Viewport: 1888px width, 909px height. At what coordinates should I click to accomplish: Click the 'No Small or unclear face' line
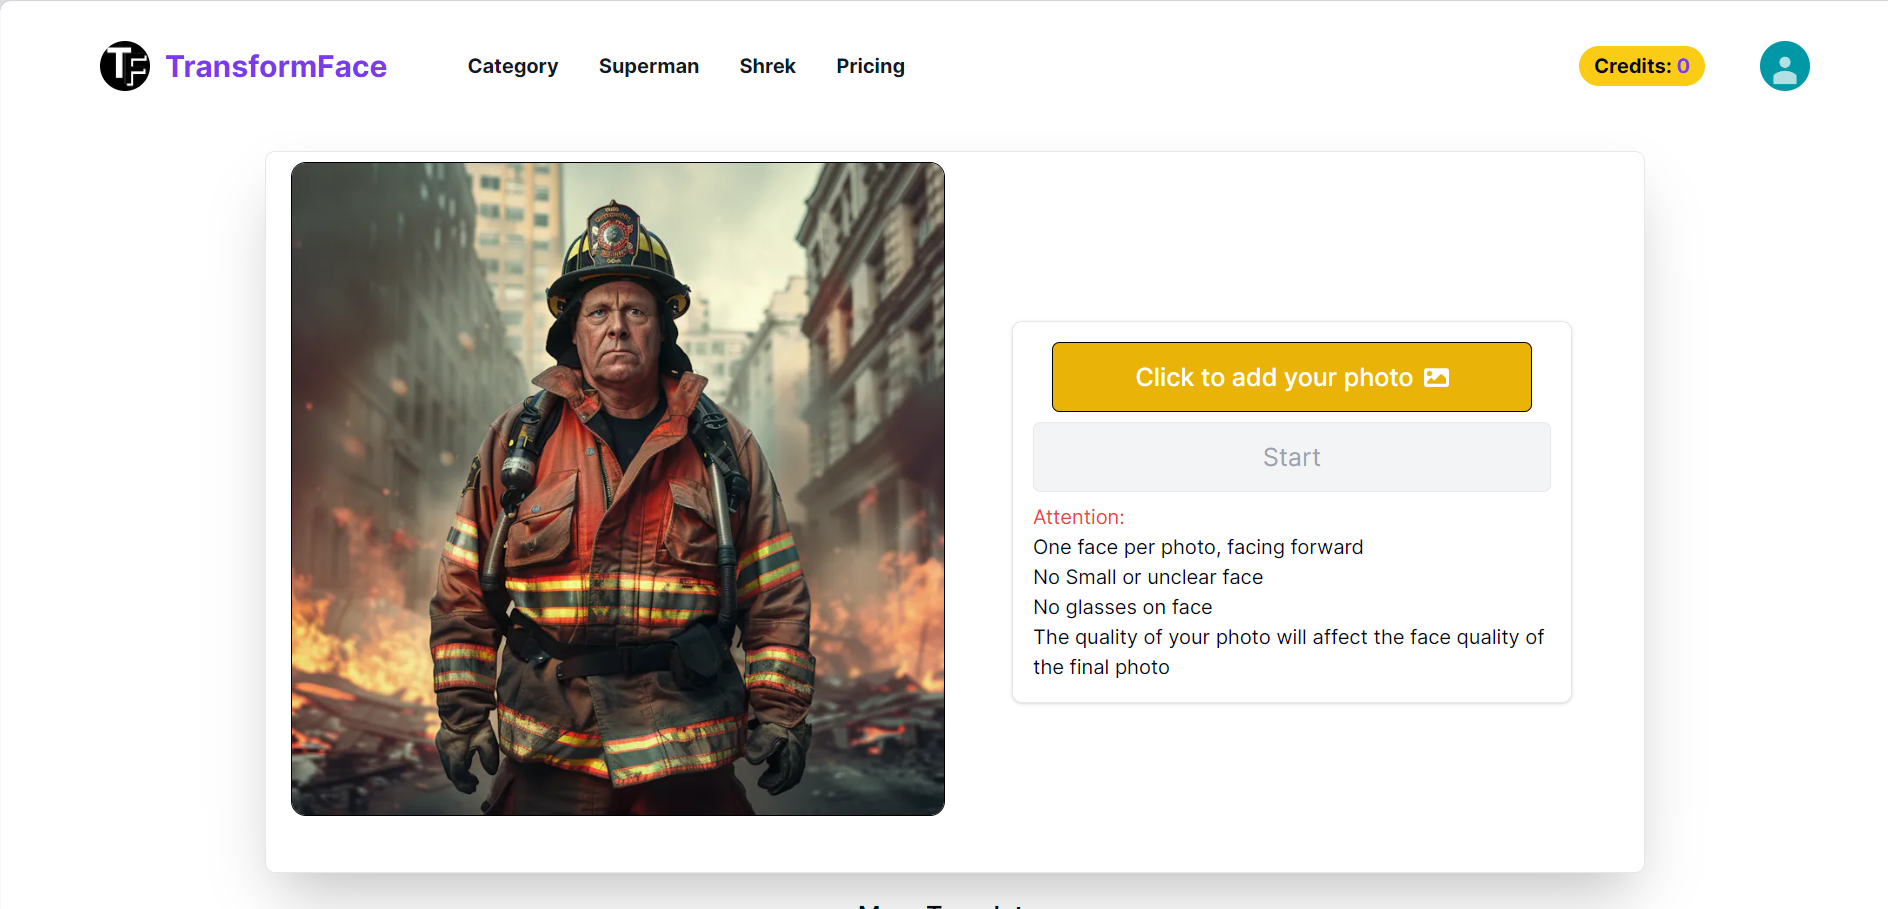1148,577
